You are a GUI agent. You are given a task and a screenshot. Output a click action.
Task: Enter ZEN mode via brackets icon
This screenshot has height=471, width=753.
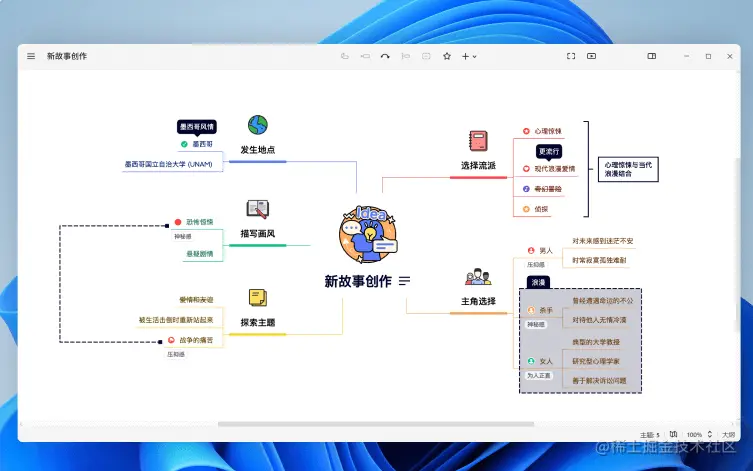click(571, 56)
